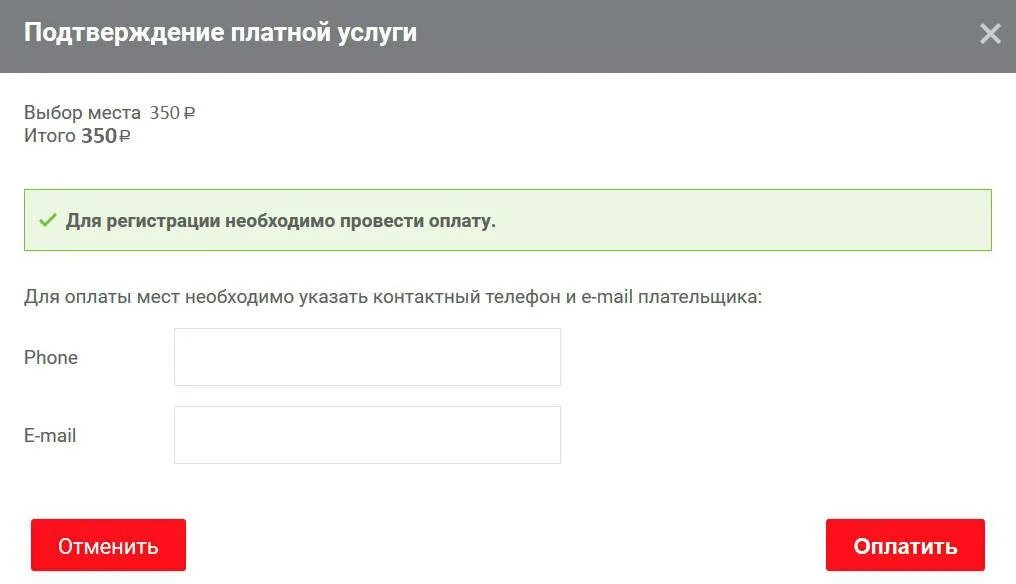This screenshot has width=1016, height=584.
Task: Click the Phone field label
Action: (51, 358)
